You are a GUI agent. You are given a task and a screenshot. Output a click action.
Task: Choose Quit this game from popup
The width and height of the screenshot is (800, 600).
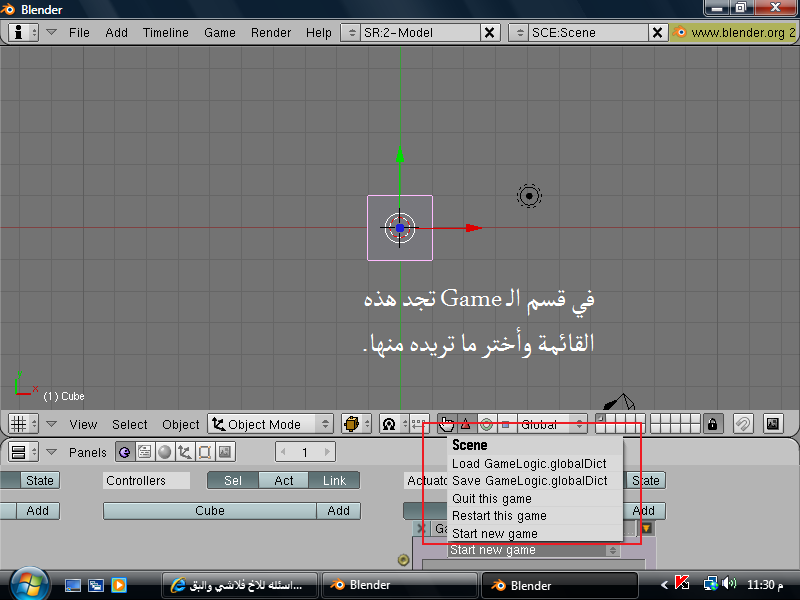point(535,498)
